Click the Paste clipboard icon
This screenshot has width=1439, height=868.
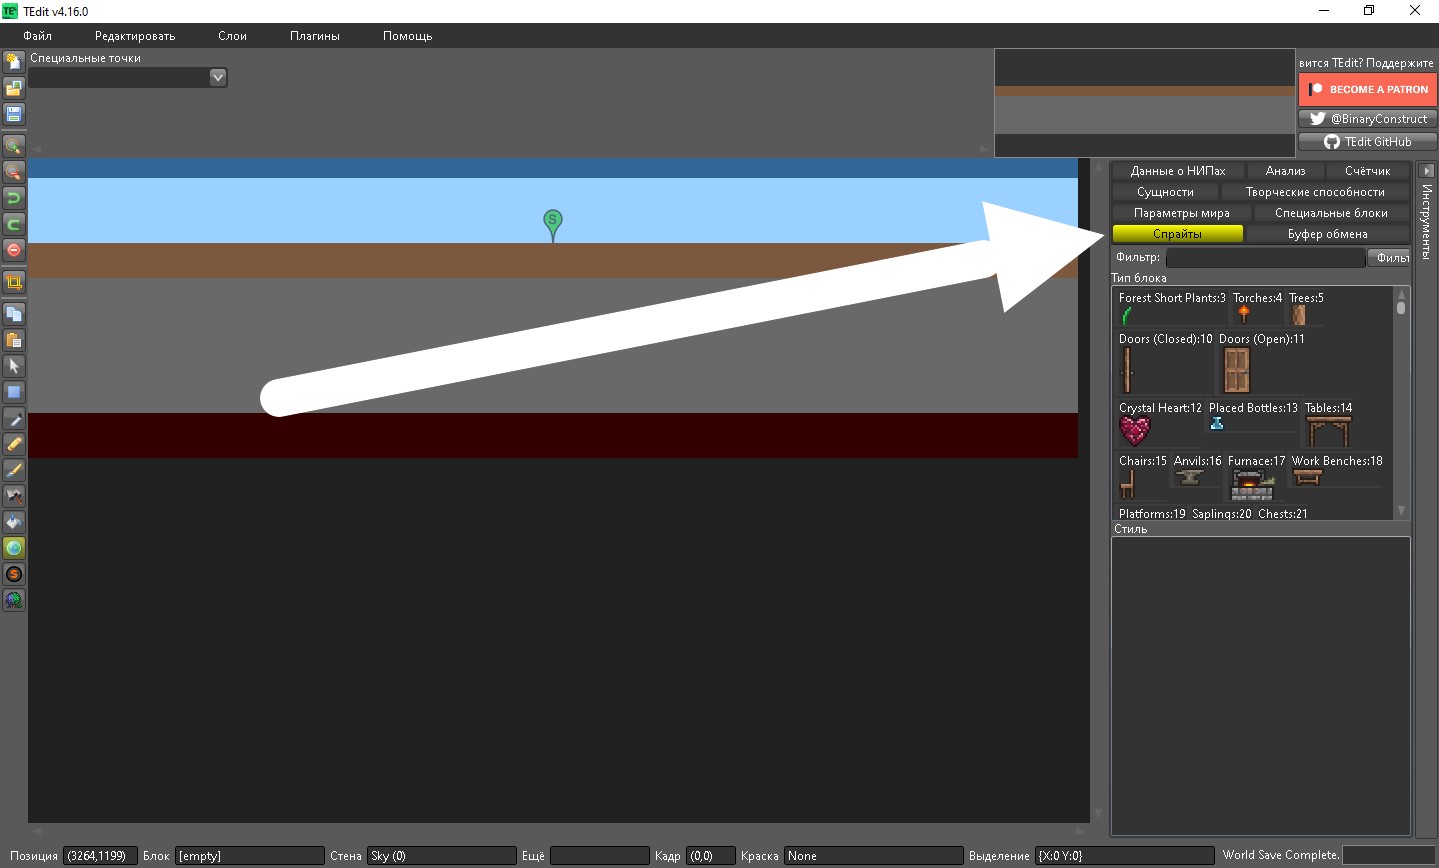point(14,340)
